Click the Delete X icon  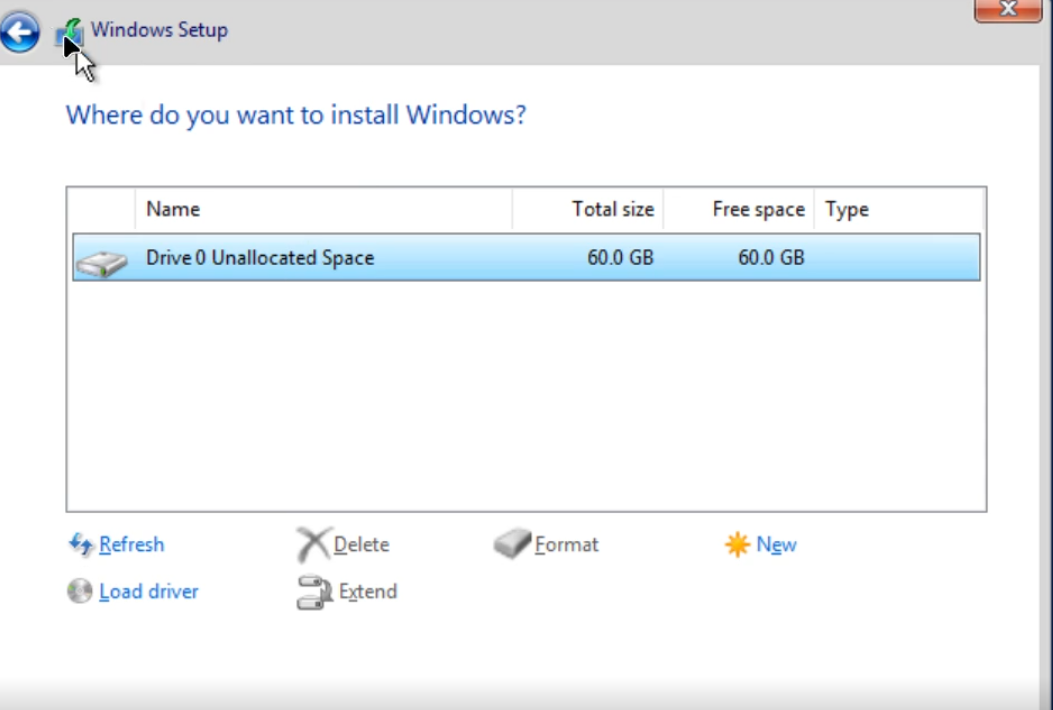[x=313, y=545]
